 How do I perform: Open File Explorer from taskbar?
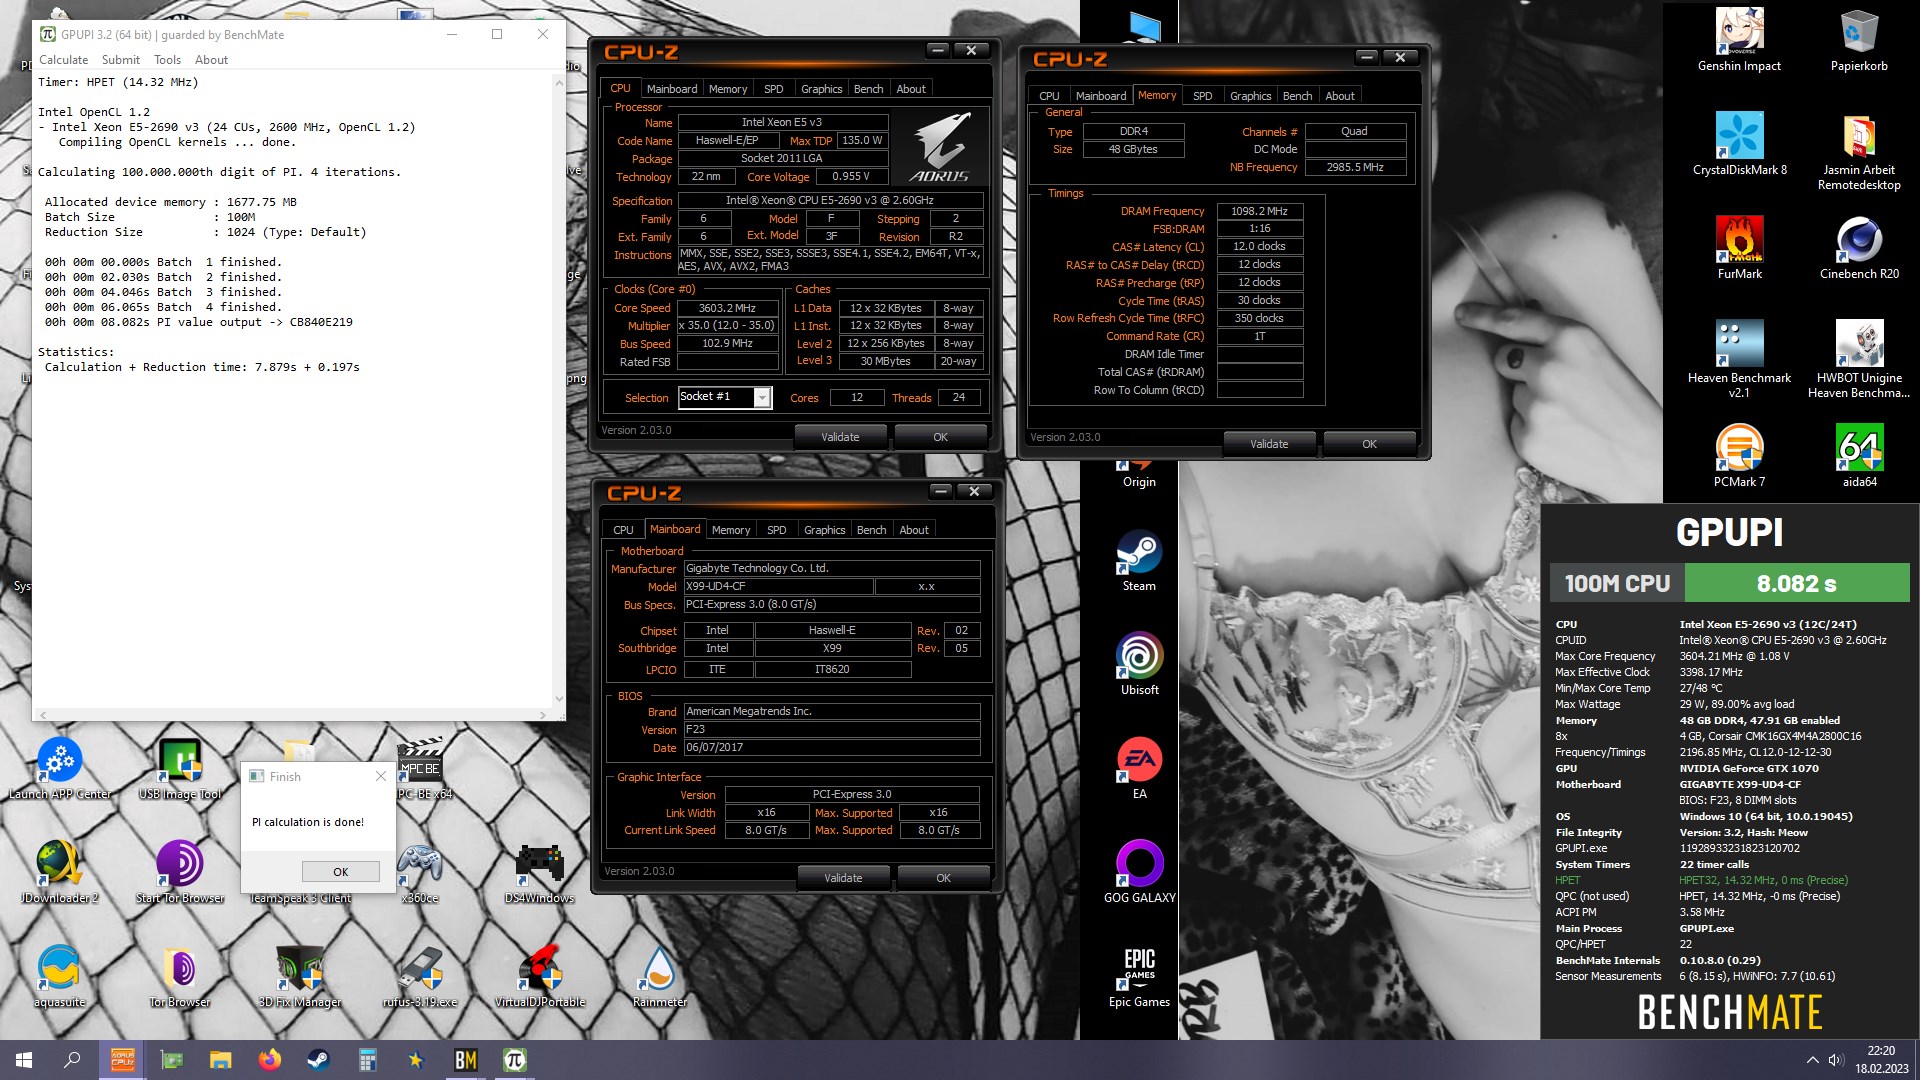(x=220, y=1060)
